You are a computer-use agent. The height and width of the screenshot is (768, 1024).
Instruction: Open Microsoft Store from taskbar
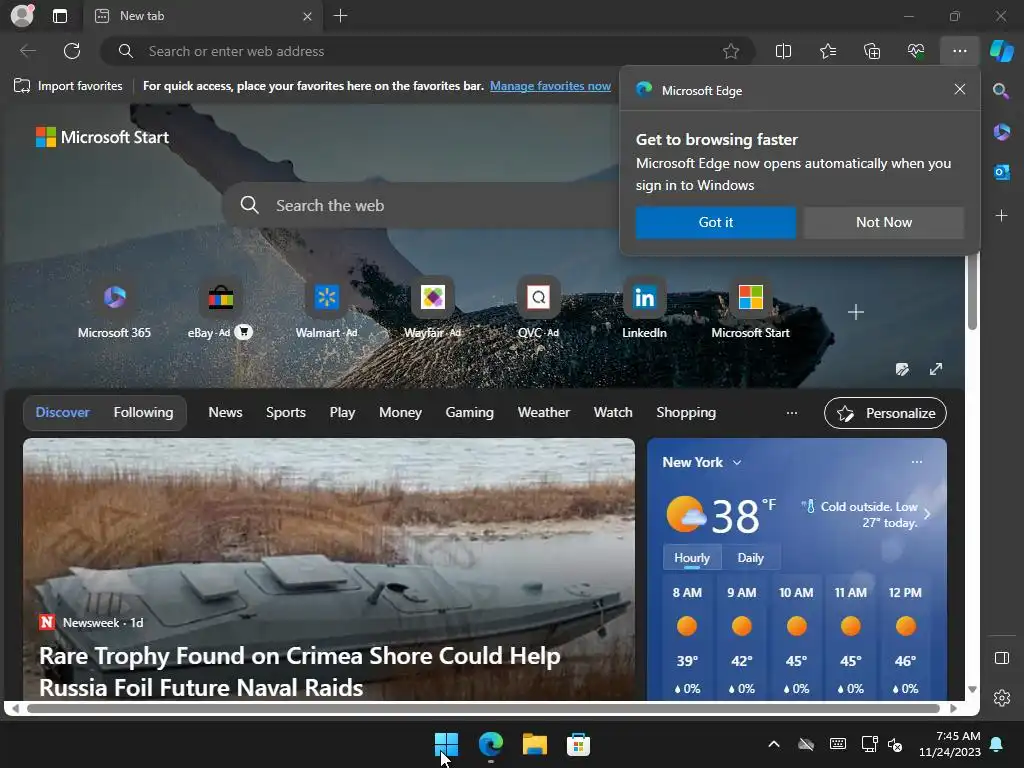point(578,744)
